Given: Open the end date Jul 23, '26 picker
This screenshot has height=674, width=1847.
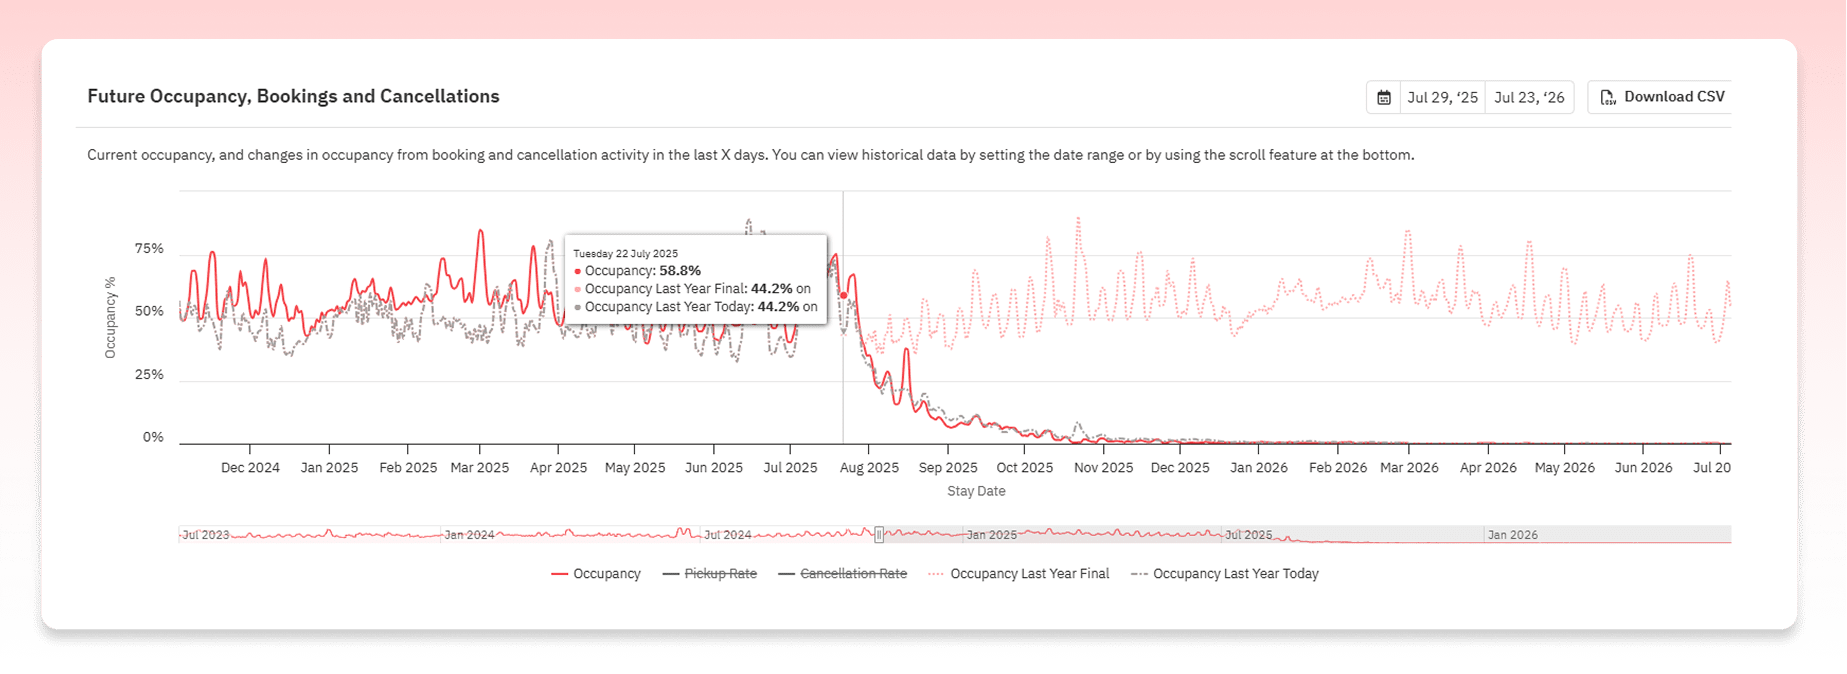Looking at the screenshot, I should coord(1529,97).
